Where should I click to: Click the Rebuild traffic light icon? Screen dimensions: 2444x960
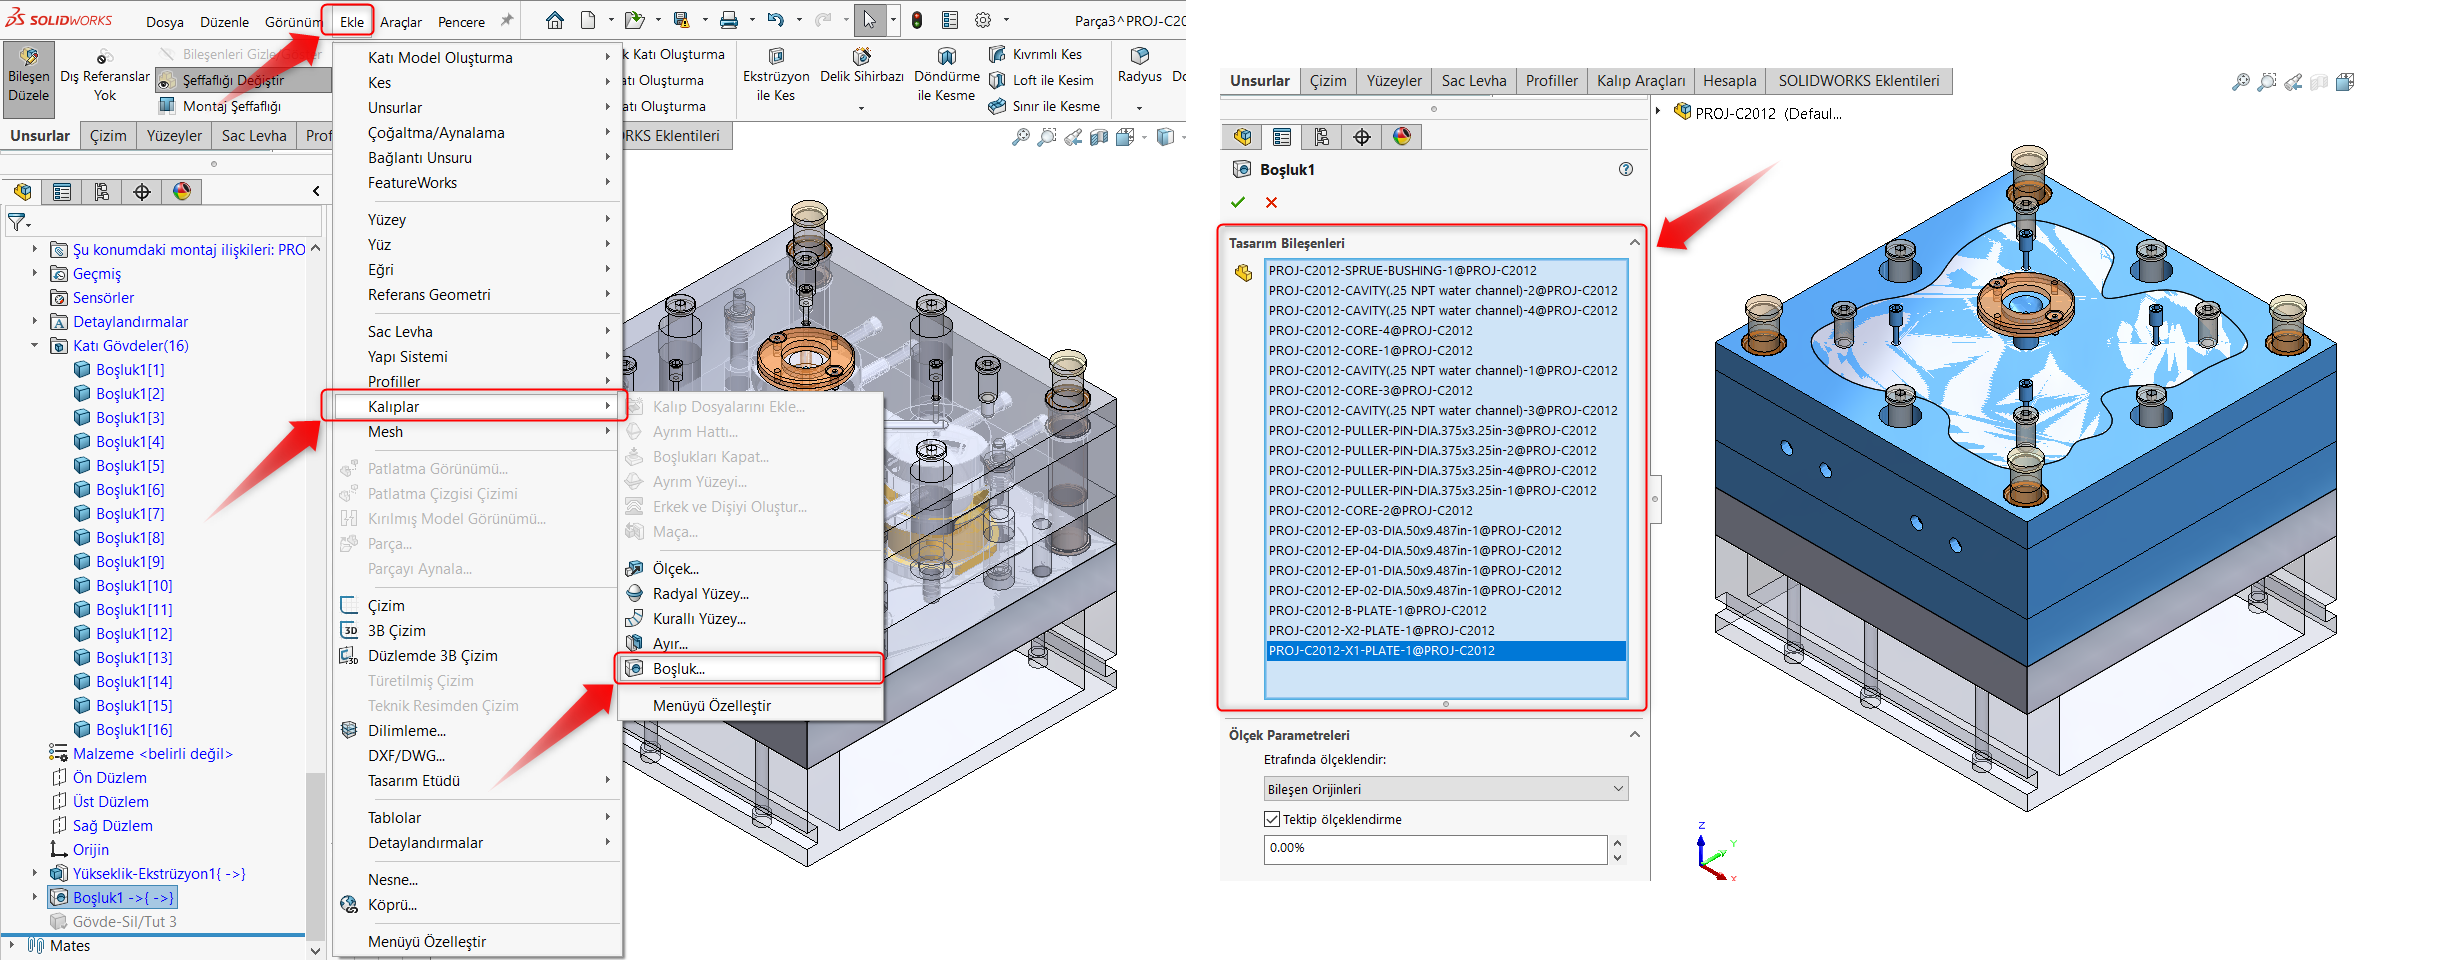click(x=917, y=20)
